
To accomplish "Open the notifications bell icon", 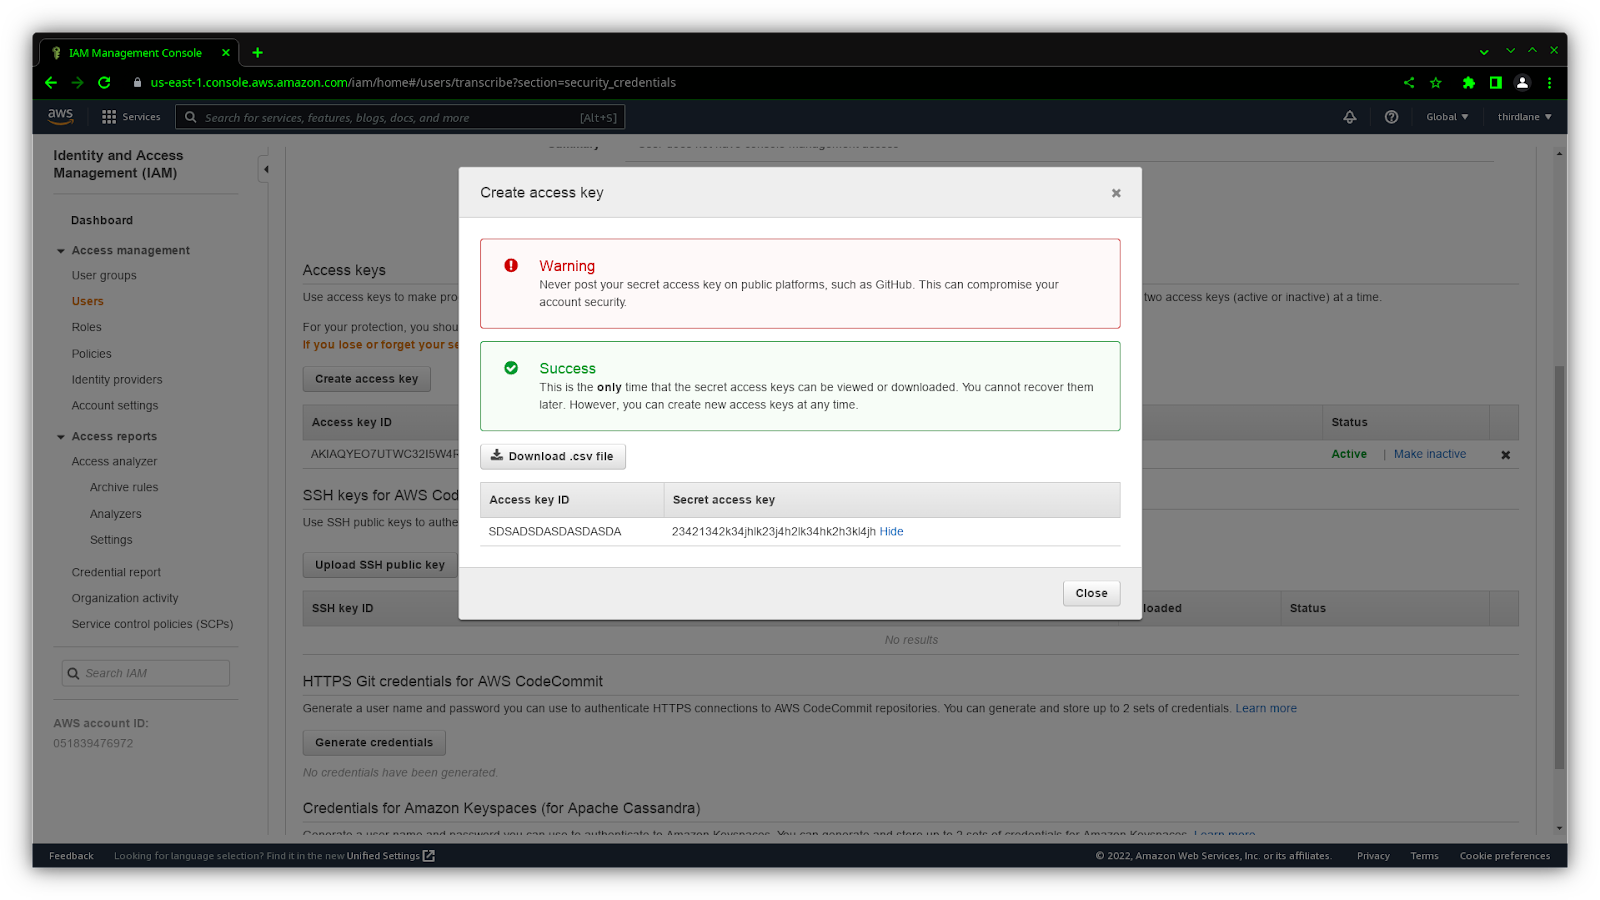I will (x=1349, y=117).
